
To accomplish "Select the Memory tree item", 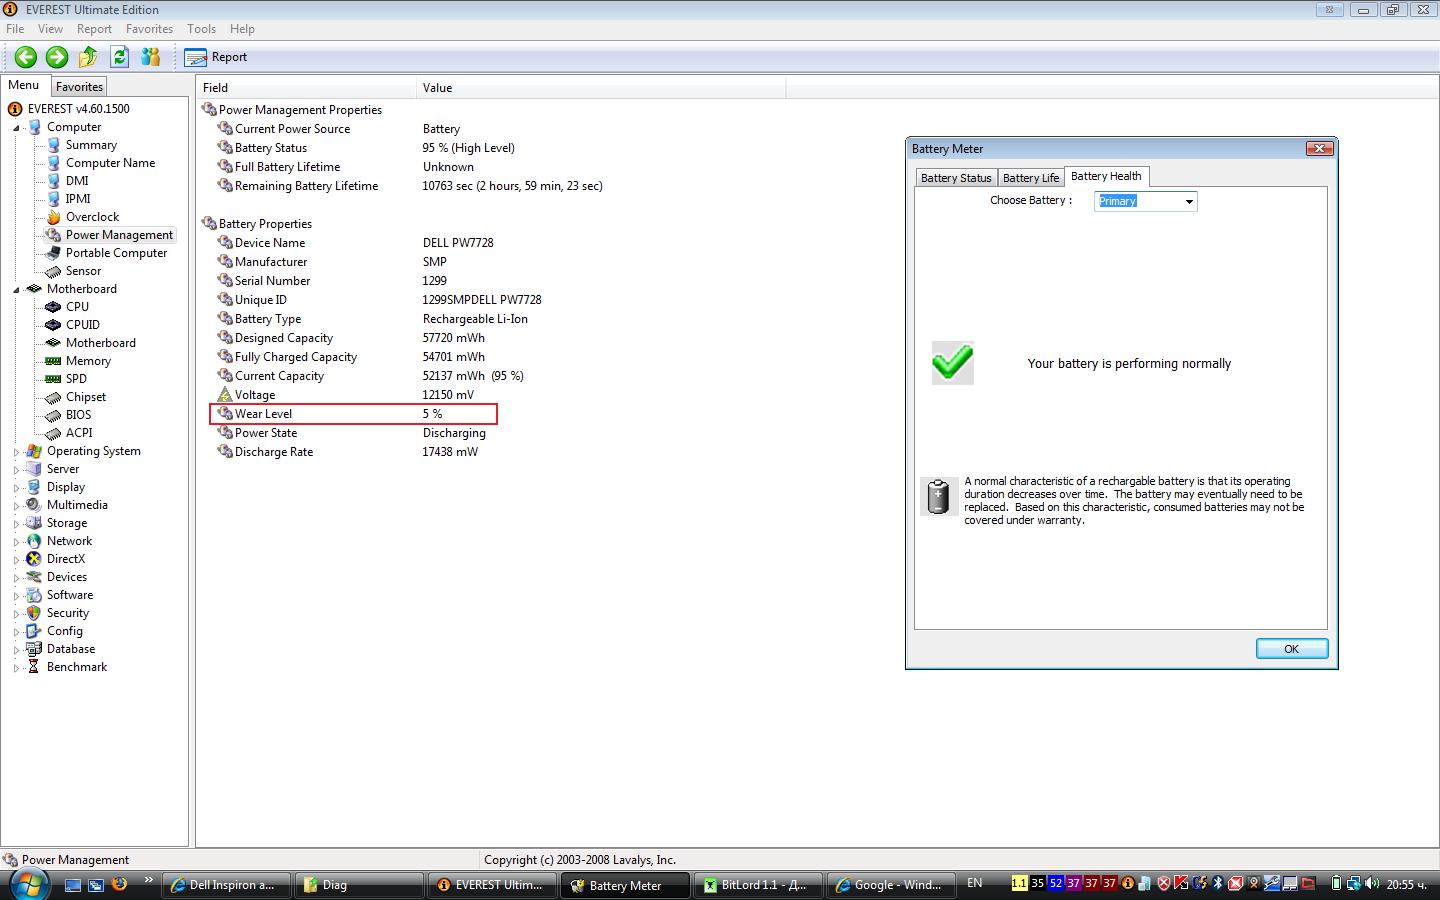I will pyautogui.click(x=88, y=361).
